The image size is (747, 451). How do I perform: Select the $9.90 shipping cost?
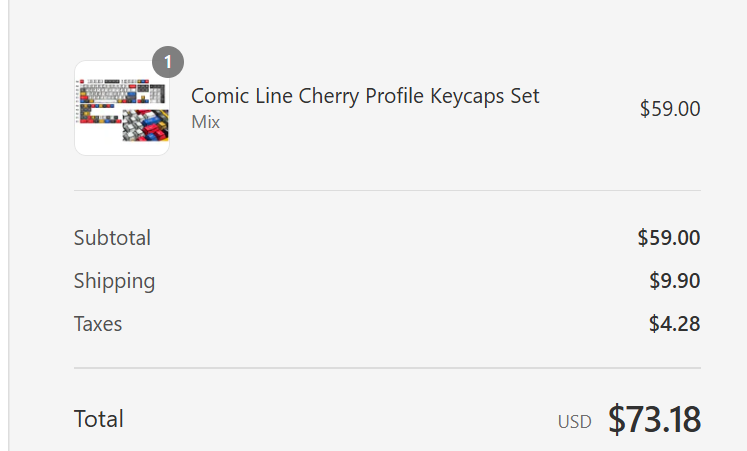675,281
